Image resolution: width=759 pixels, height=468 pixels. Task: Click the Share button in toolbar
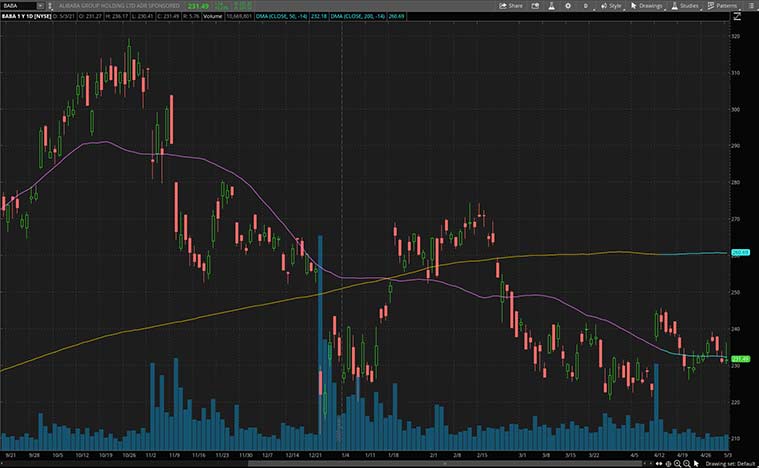(x=512, y=5)
